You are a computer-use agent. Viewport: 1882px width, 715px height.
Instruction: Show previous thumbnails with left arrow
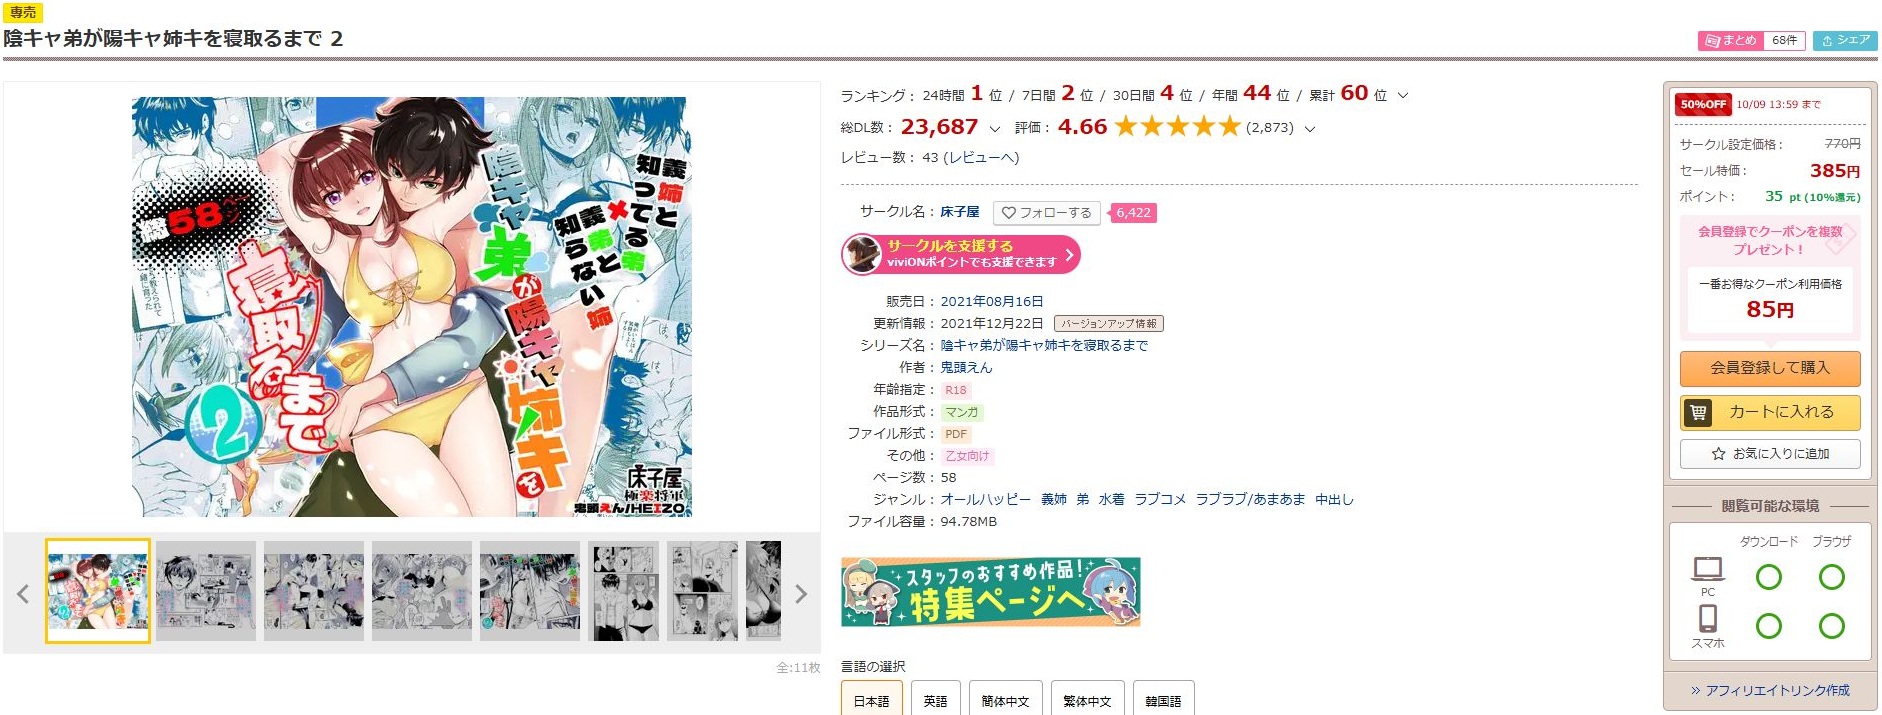(23, 594)
